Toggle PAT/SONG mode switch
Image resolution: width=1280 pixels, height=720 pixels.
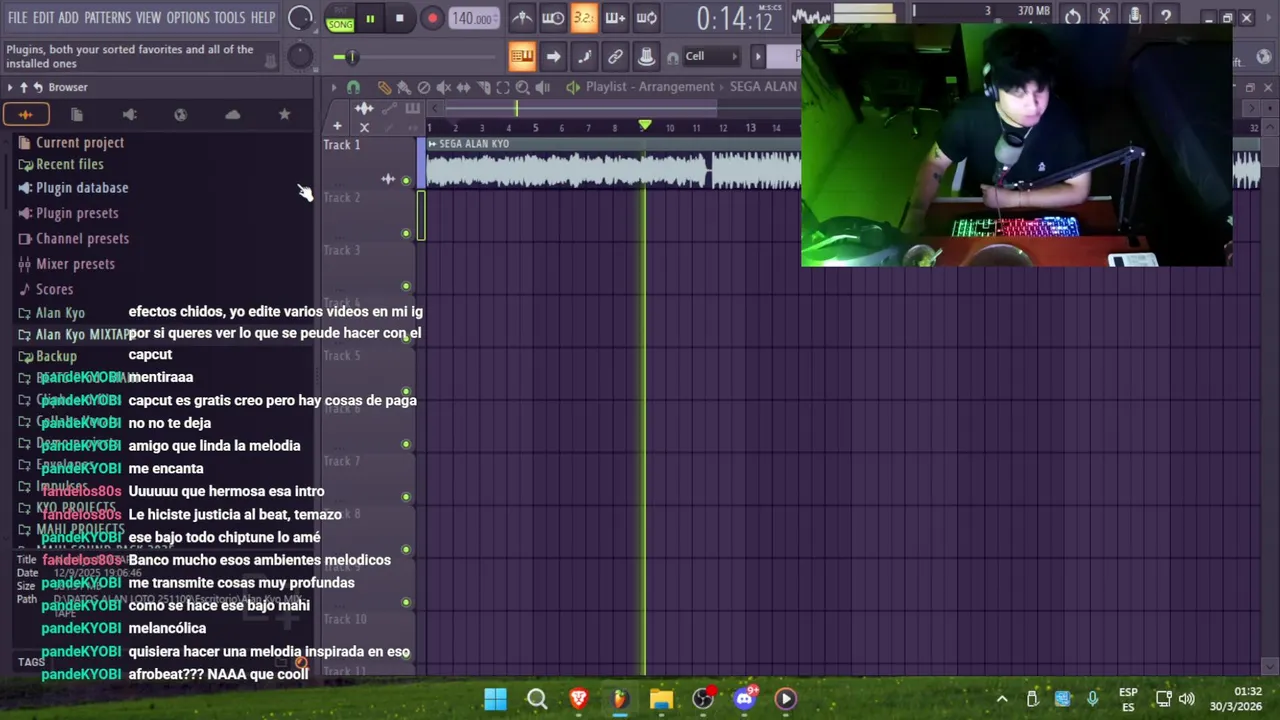click(x=340, y=18)
